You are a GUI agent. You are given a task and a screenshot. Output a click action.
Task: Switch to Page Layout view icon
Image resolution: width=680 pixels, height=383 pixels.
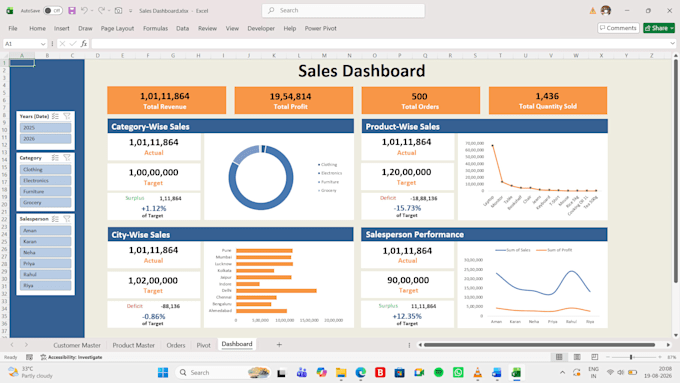(x=577, y=357)
